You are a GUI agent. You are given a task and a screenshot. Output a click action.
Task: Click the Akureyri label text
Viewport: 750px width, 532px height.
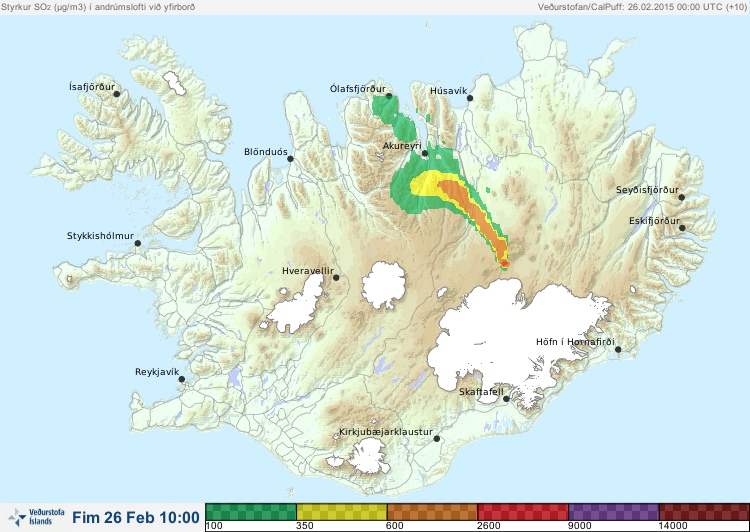click(x=402, y=146)
